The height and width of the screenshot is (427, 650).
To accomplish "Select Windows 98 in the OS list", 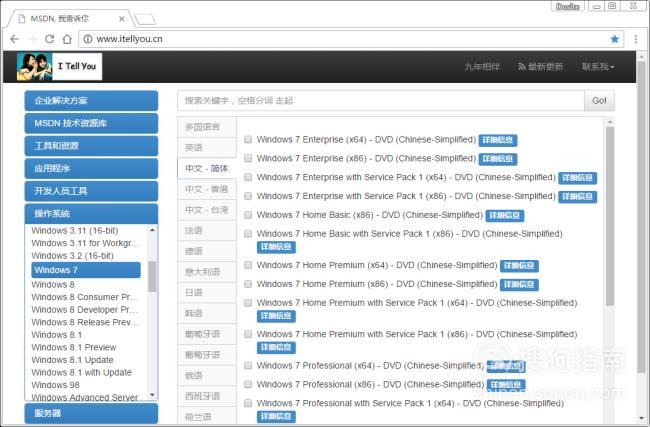I will [x=55, y=385].
